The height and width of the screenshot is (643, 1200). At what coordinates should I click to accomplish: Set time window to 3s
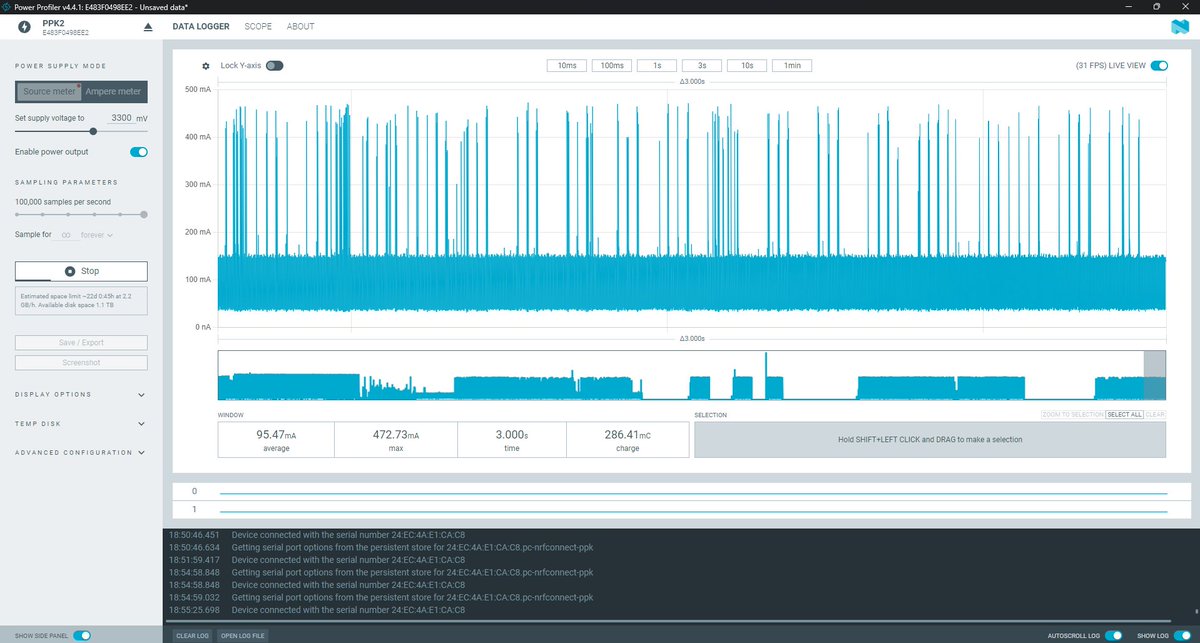(x=702, y=66)
